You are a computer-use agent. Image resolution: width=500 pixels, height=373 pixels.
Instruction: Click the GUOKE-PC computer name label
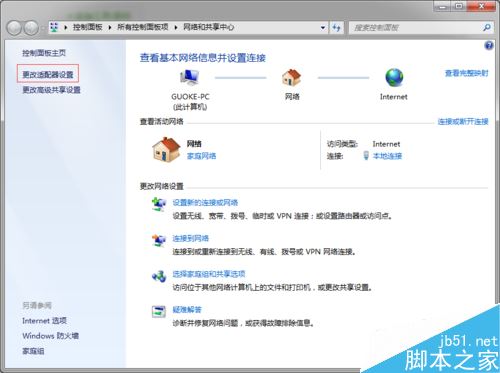coord(190,97)
